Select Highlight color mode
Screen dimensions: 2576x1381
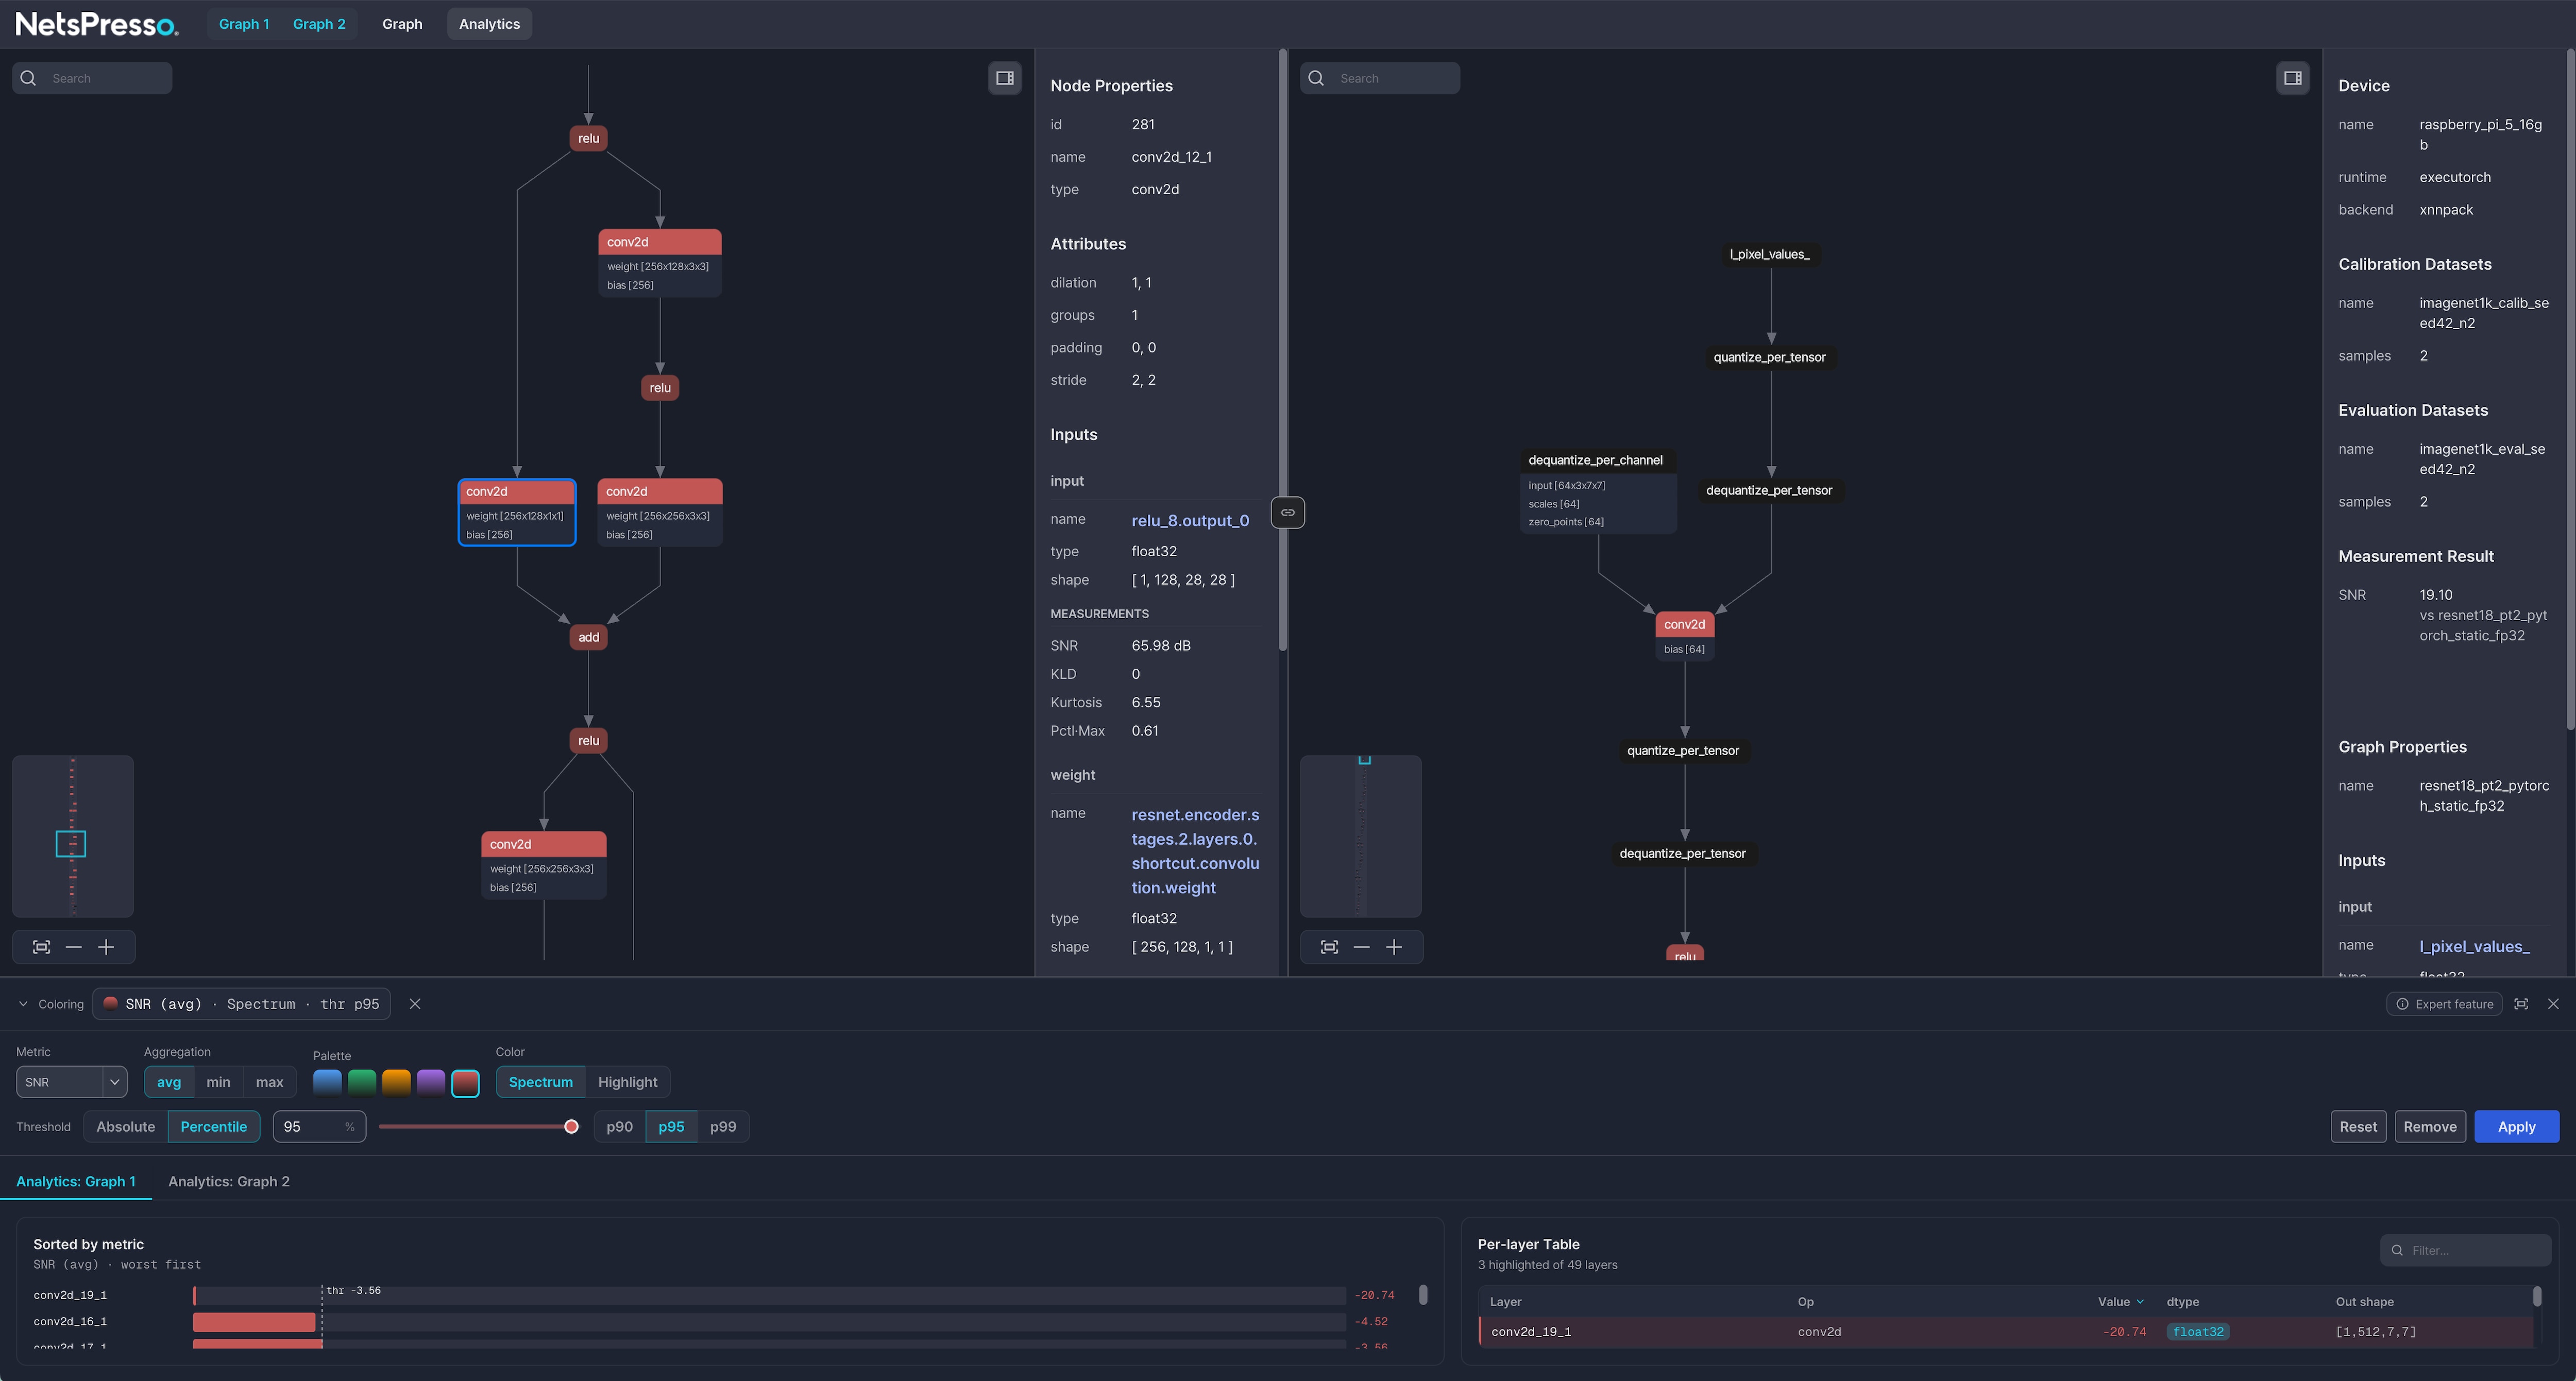pos(627,1082)
